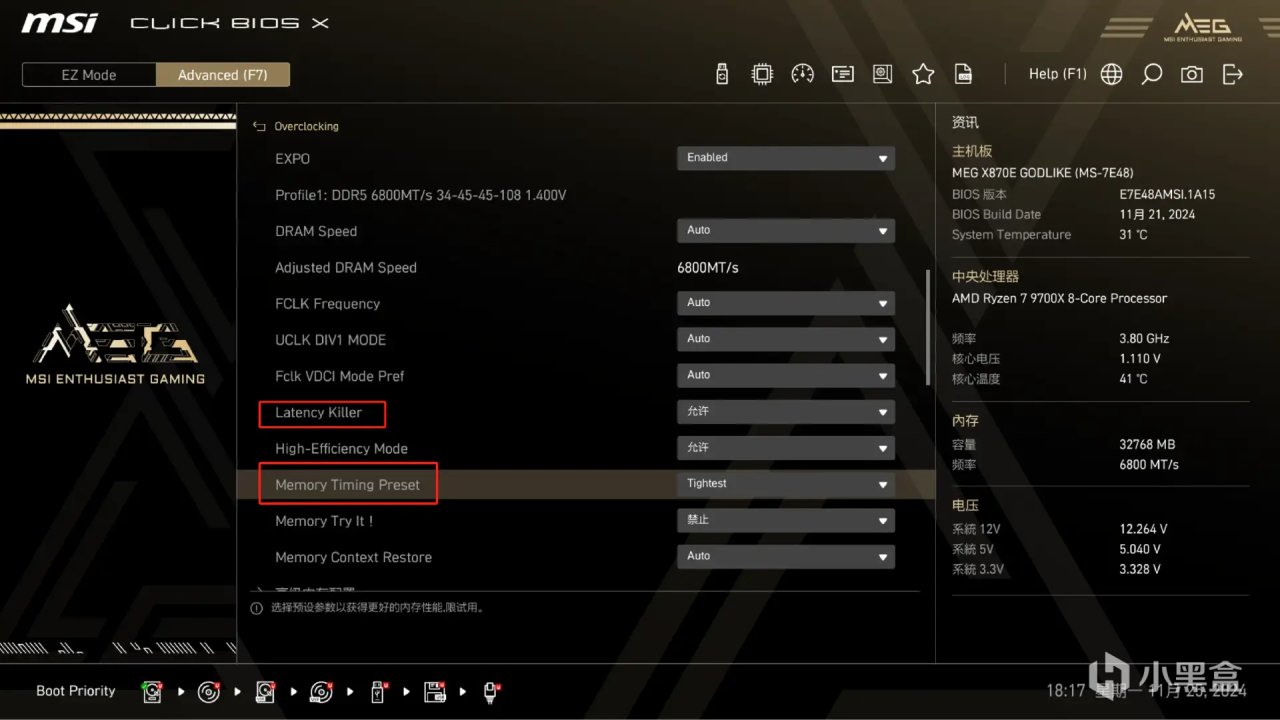Click the 32768 MB memory capacity value

click(1147, 445)
